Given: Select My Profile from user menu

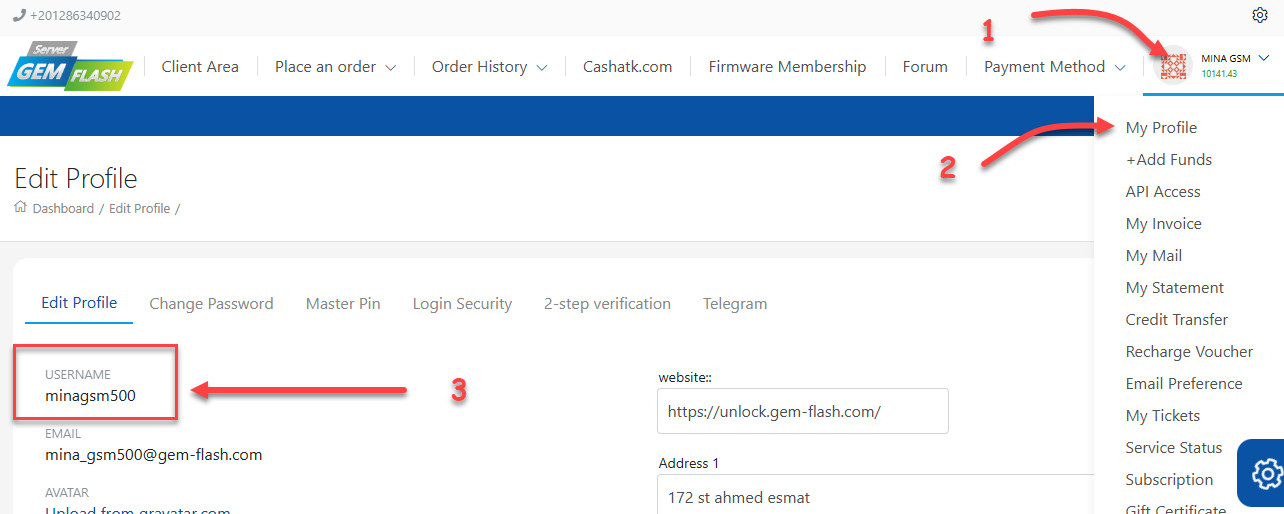Looking at the screenshot, I should [x=1161, y=128].
